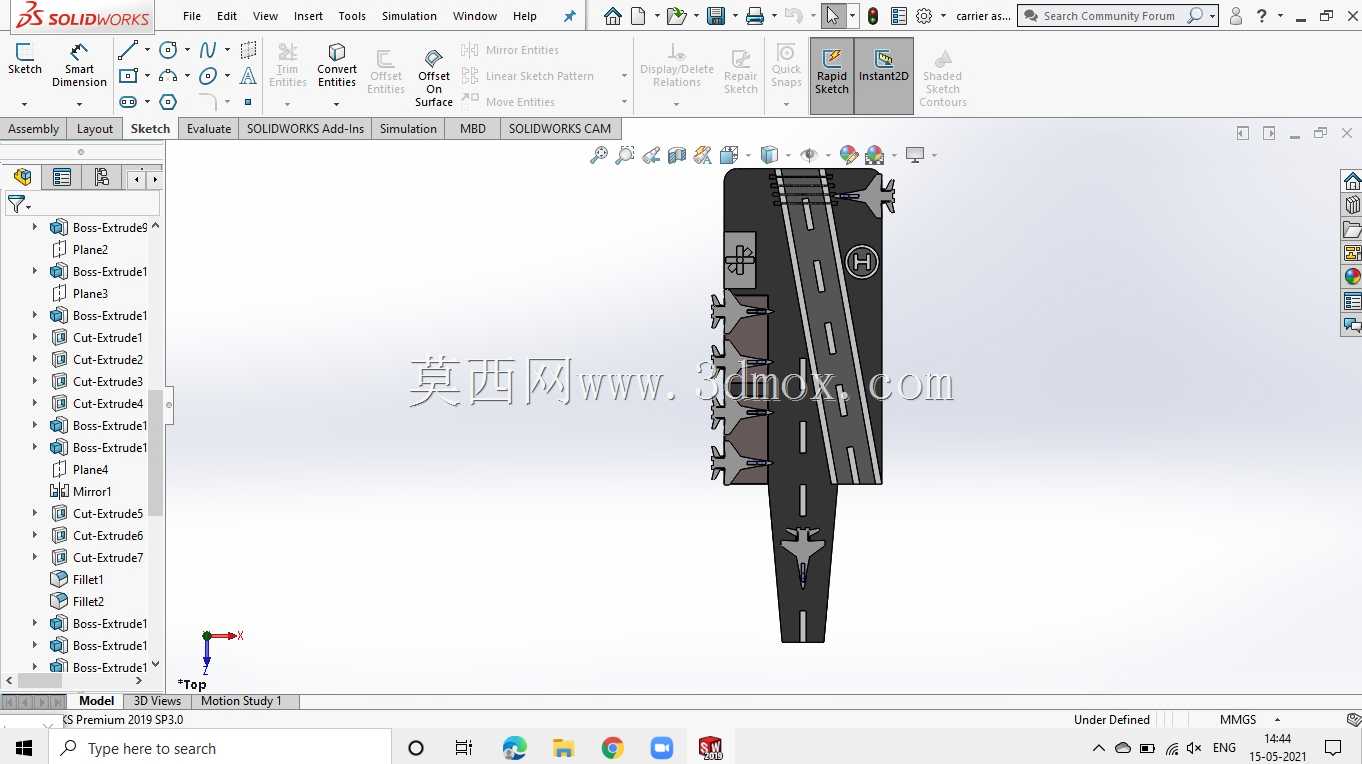
Task: Expand the Cut-Extrude1 feature
Action: tap(35, 337)
